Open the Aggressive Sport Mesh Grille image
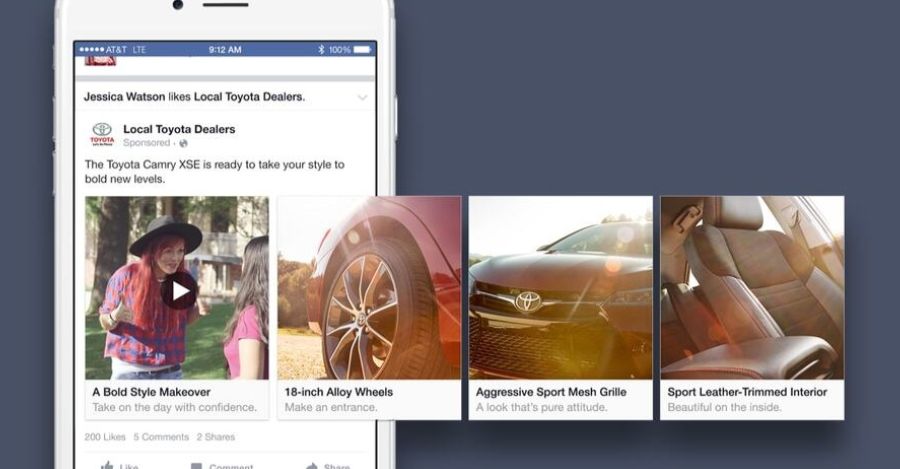The width and height of the screenshot is (900, 469). [561, 288]
